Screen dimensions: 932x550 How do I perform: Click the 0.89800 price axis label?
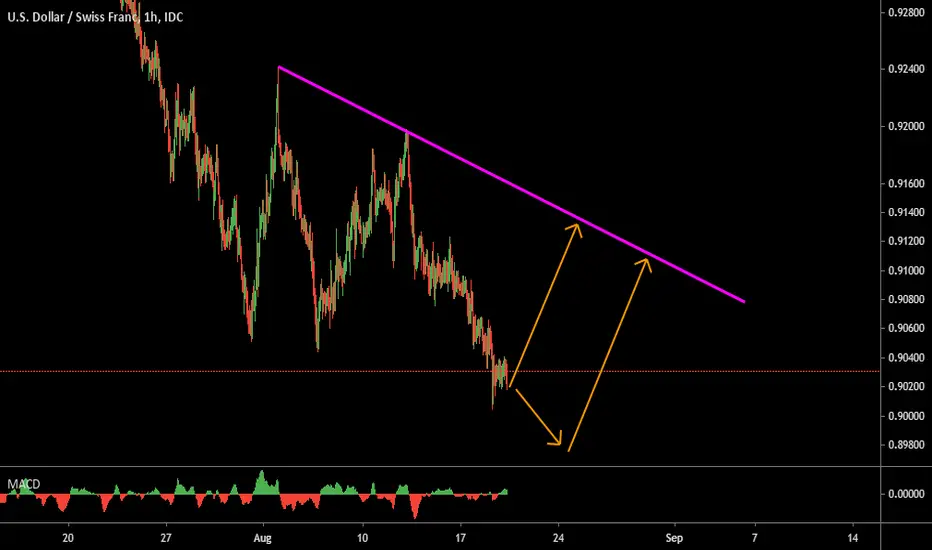pos(906,445)
